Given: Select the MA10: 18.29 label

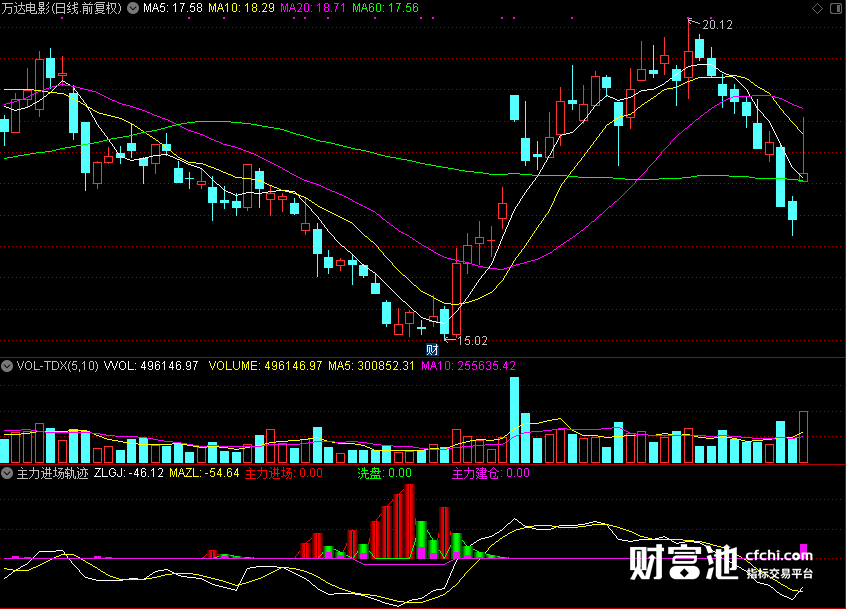Looking at the screenshot, I should [x=241, y=8].
